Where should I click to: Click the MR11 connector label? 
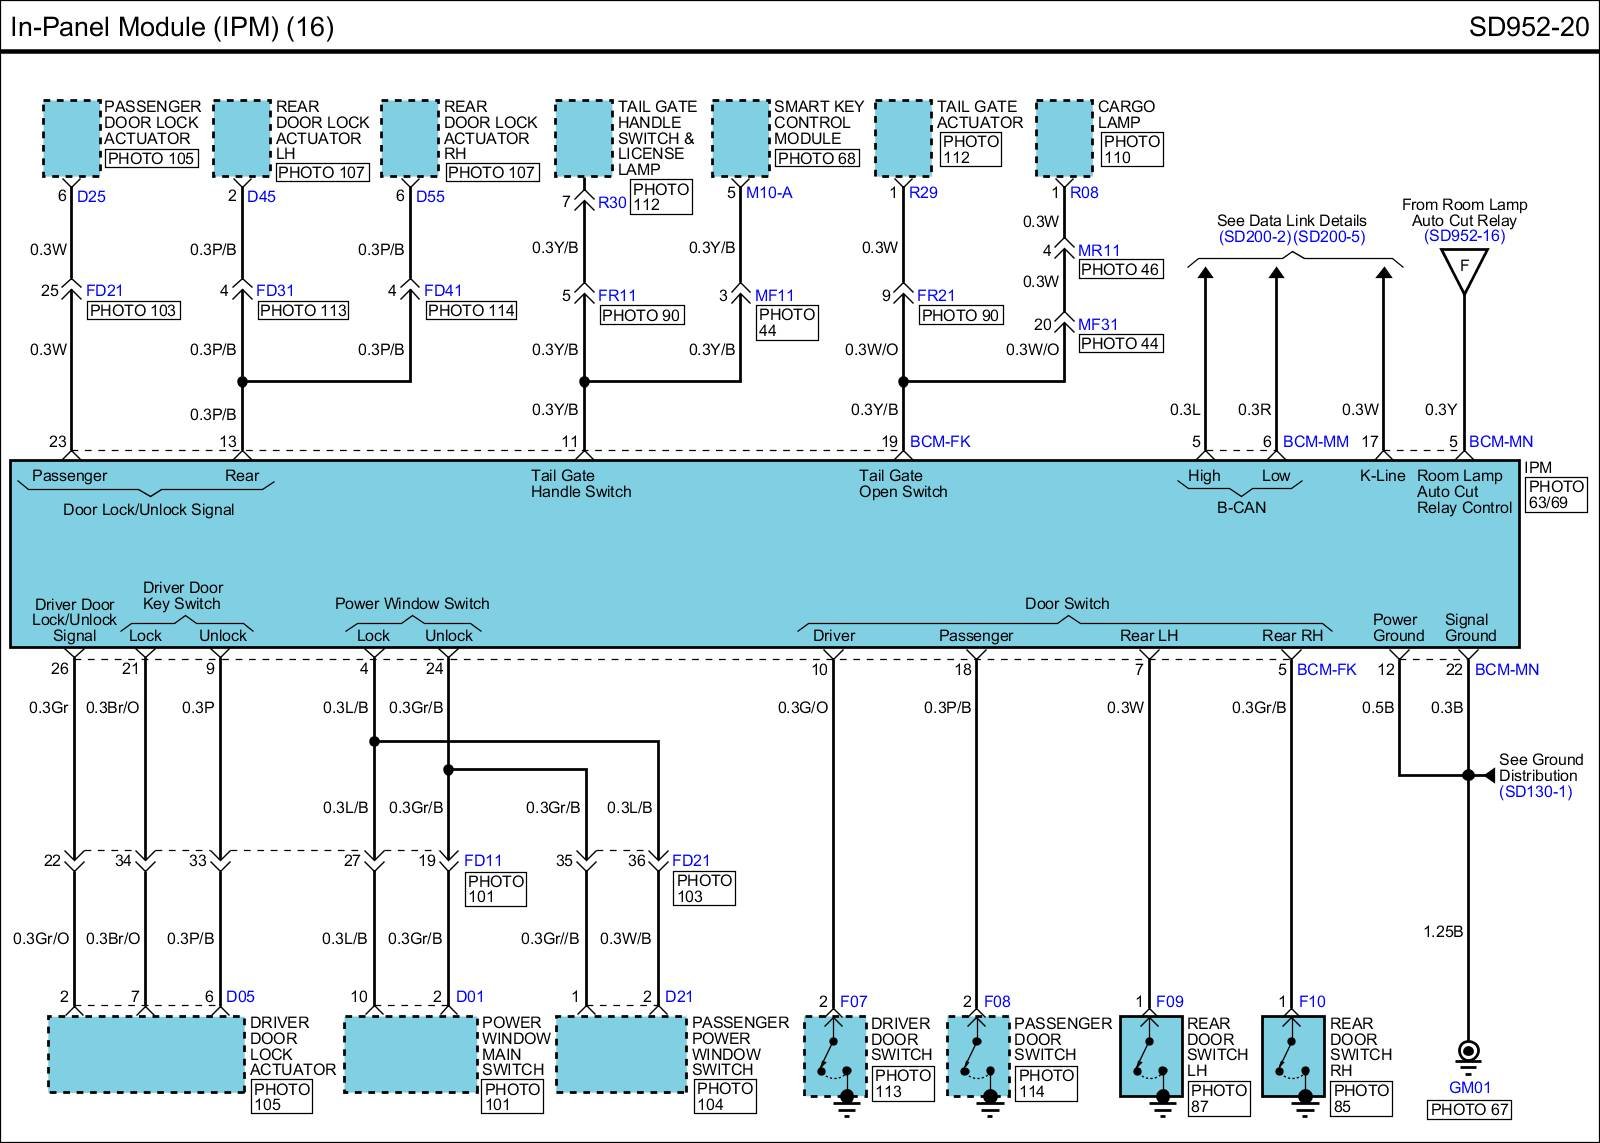(x=1098, y=250)
